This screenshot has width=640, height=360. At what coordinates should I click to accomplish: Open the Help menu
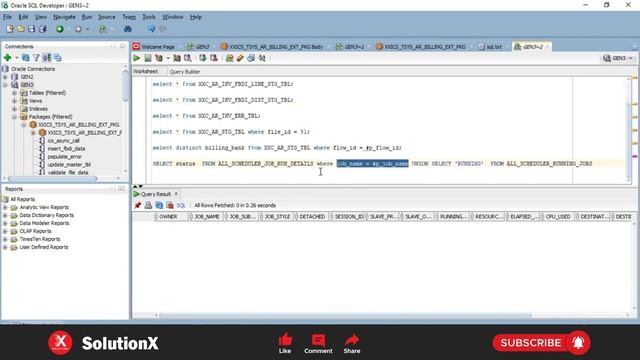[196, 17]
